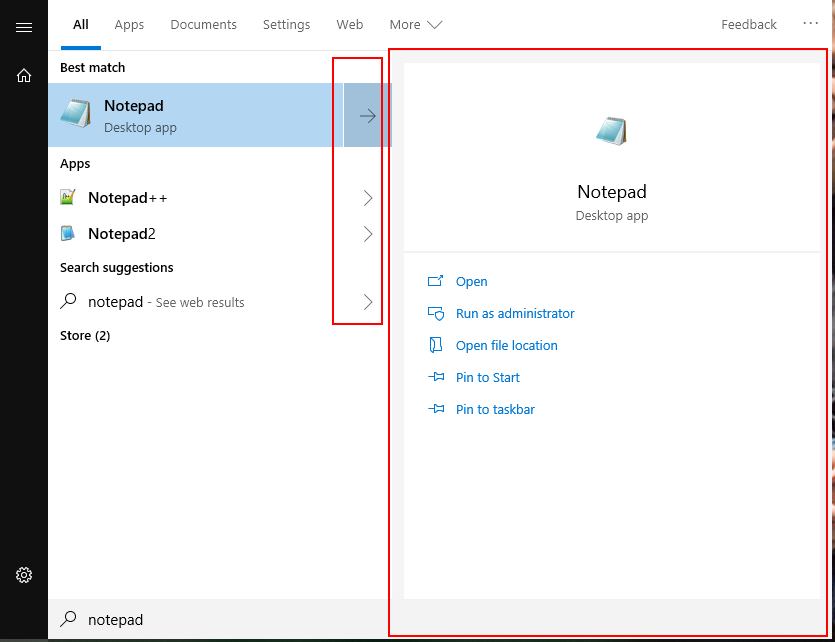The width and height of the screenshot is (835, 642).
Task: Click Open file location
Action: (506, 345)
